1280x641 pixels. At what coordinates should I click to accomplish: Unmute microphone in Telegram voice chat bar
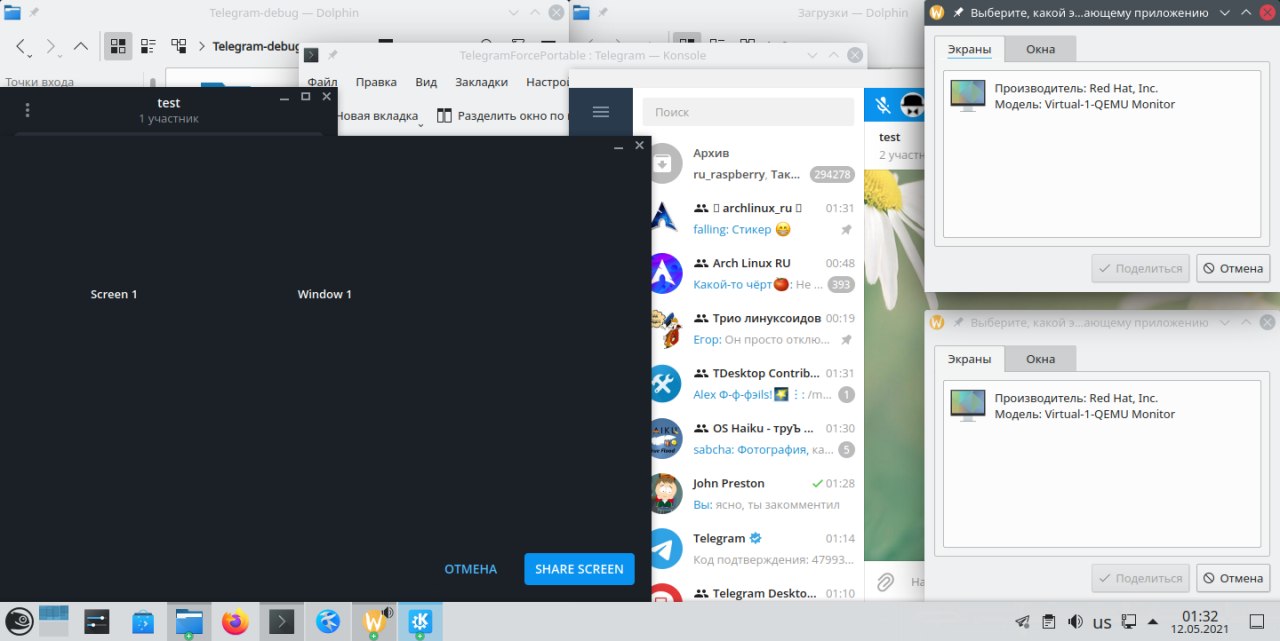[x=883, y=104]
